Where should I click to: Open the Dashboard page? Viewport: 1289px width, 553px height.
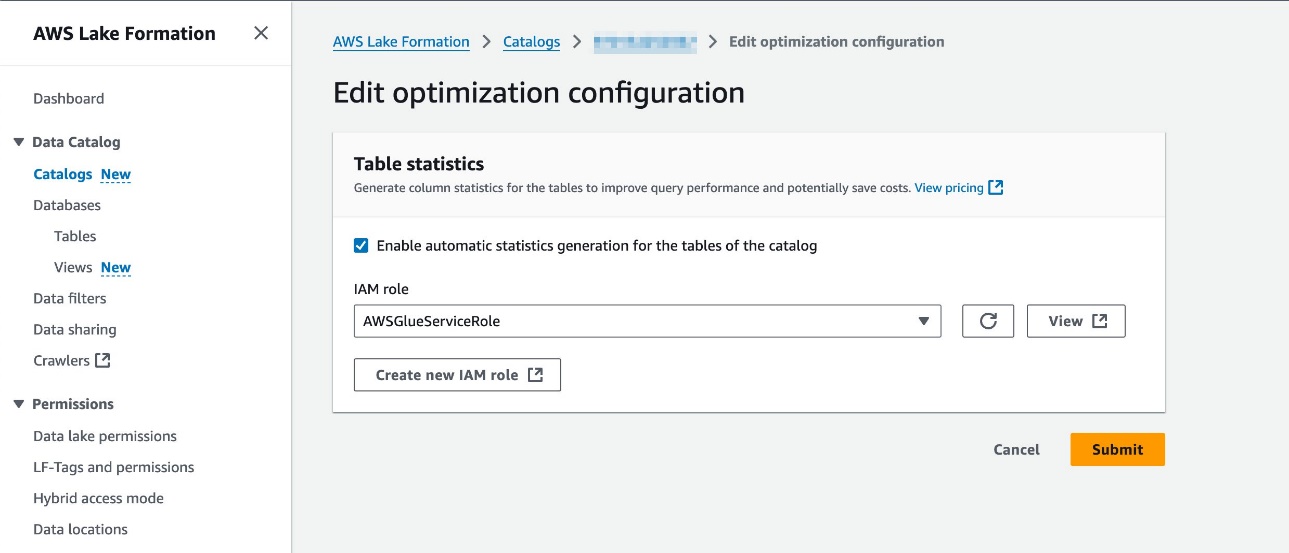(x=68, y=98)
